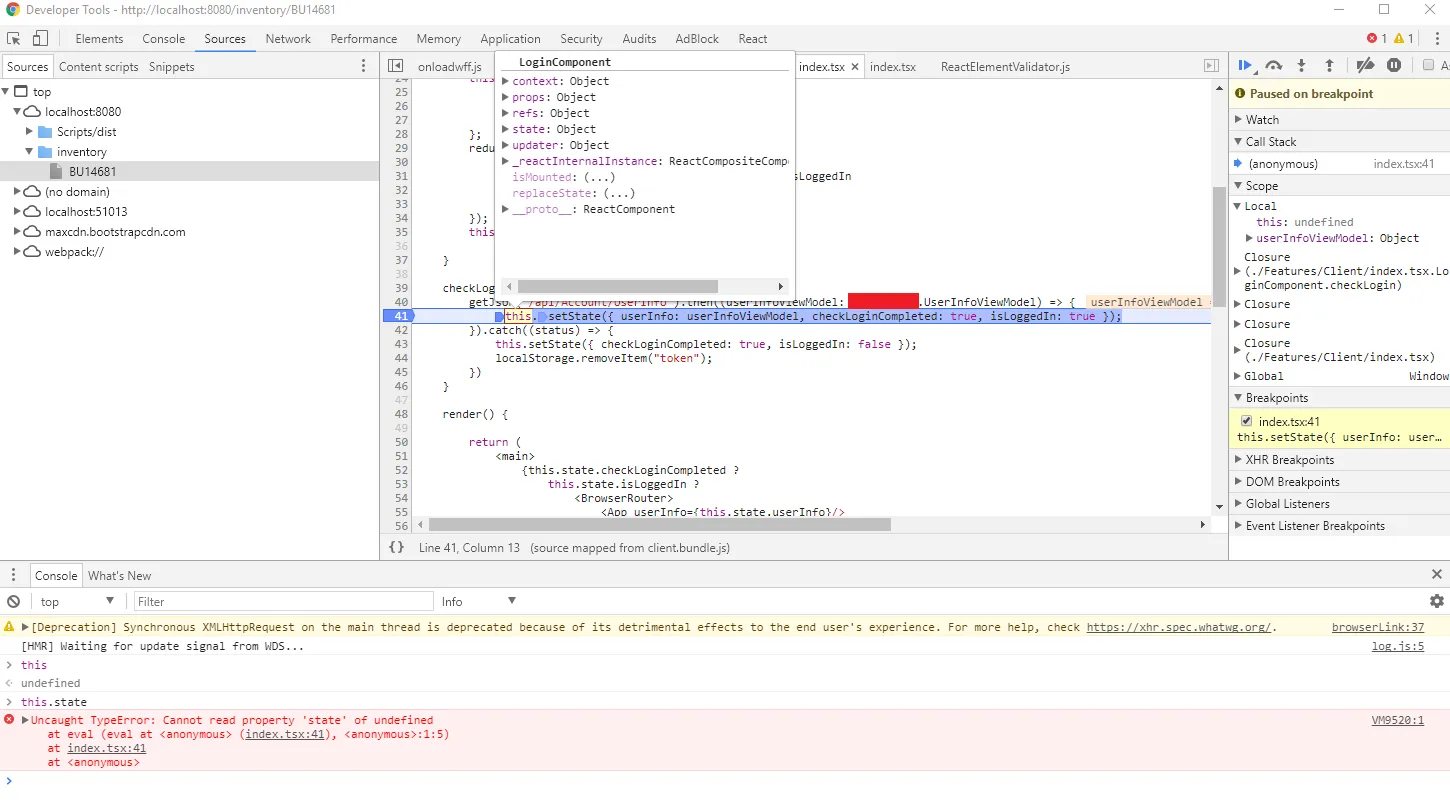Expand the state property in LoginComponent popup
The height and width of the screenshot is (807, 1450).
[506, 129]
